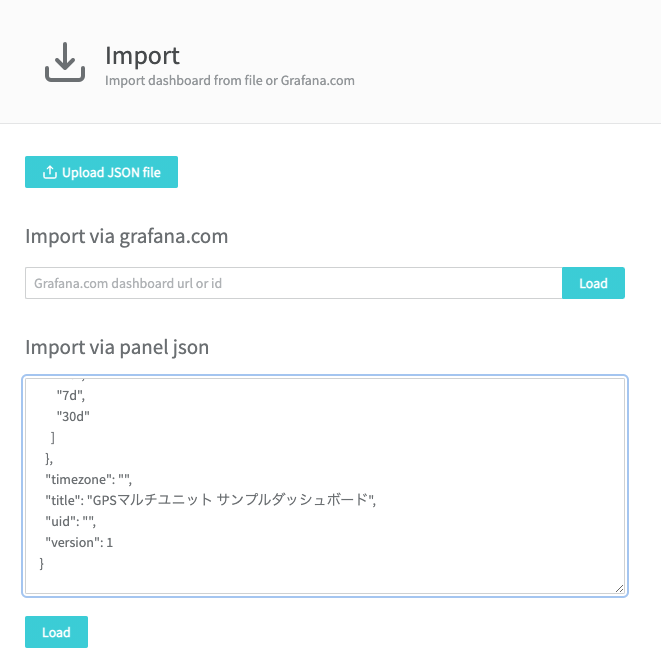Click Load beside the Grafana.com url field
Screen dimensions: 661x670
[593, 283]
